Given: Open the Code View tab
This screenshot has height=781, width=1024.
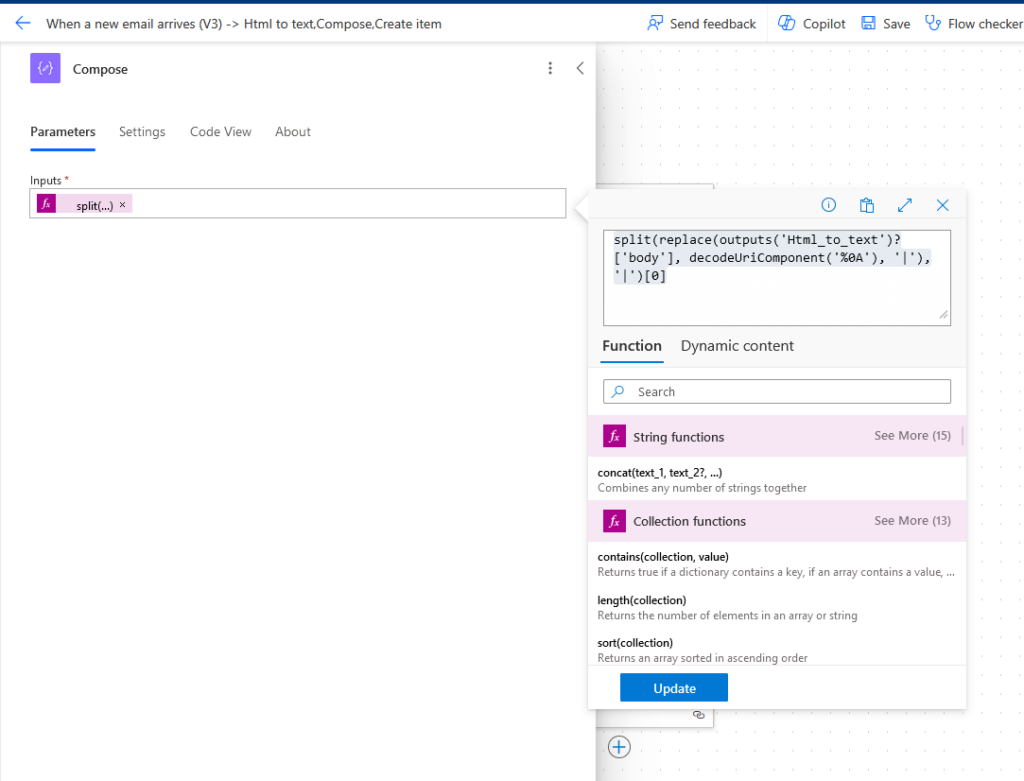Looking at the screenshot, I should click(x=221, y=132).
